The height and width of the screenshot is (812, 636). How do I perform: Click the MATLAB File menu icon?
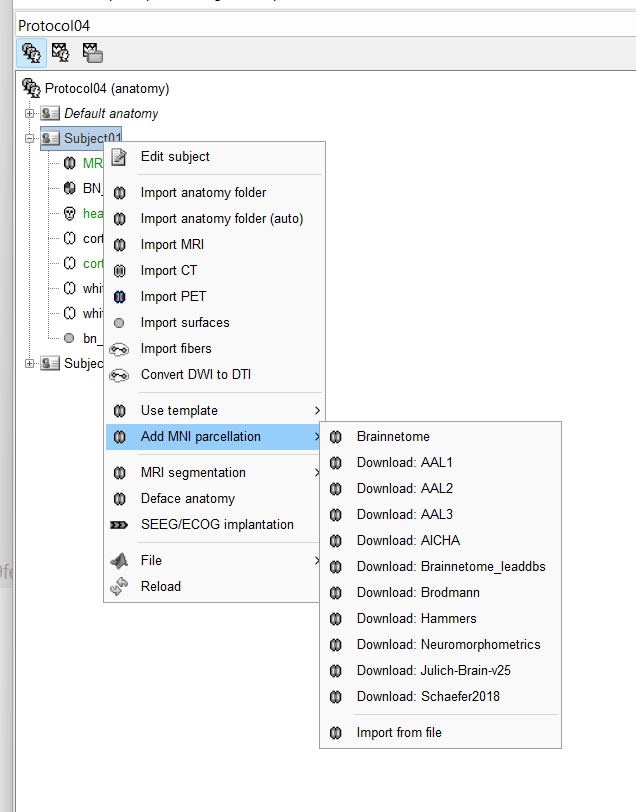[x=119, y=560]
